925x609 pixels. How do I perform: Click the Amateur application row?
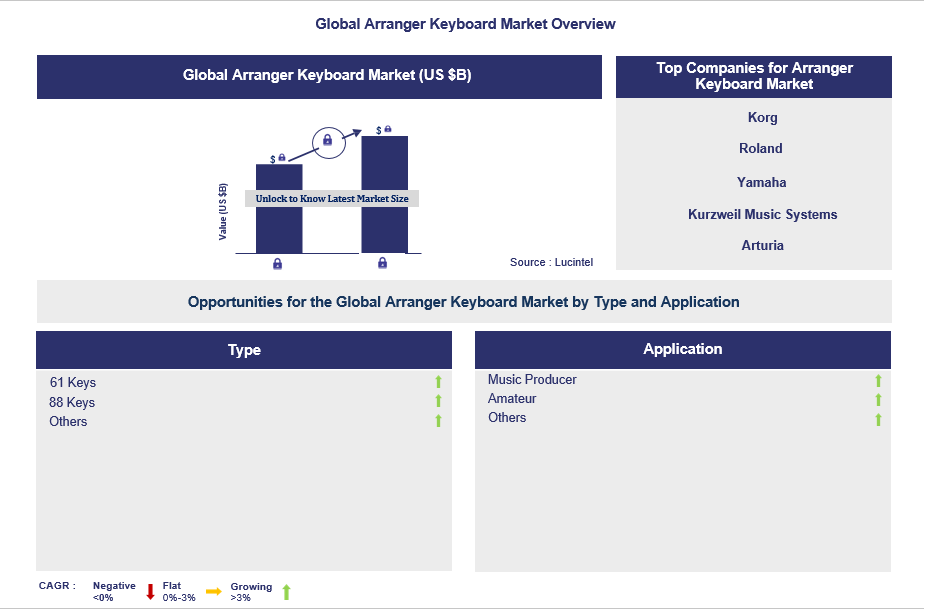683,398
